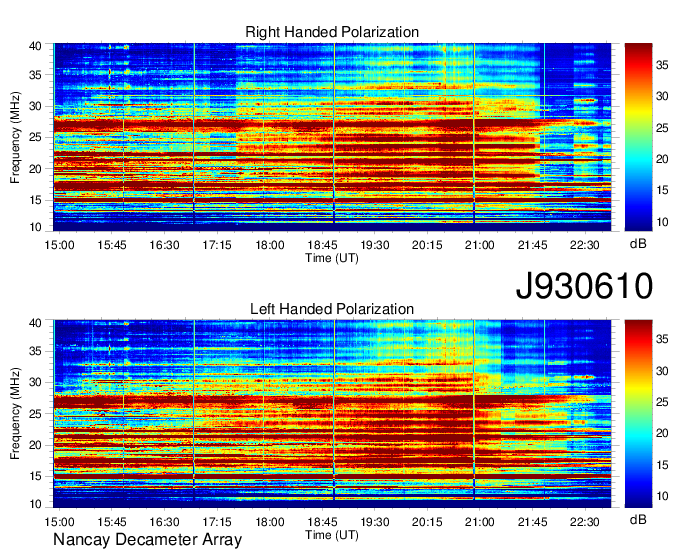Click the 10 MHz tick of Right Handed plot
This screenshot has height=552, width=680.
pos(35,227)
